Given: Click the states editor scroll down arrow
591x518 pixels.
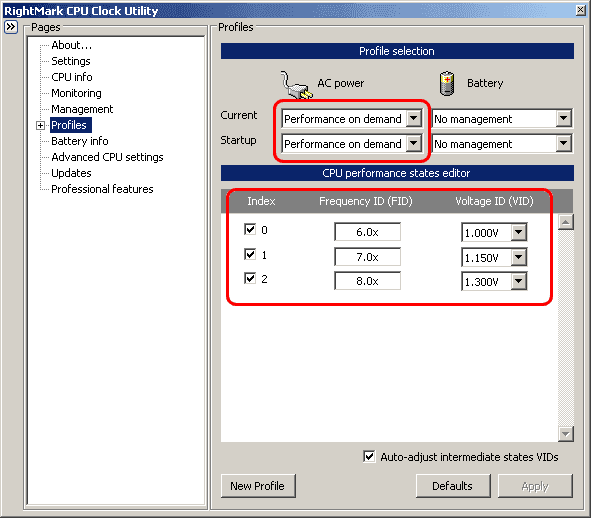Looking at the screenshot, I should click(566, 434).
